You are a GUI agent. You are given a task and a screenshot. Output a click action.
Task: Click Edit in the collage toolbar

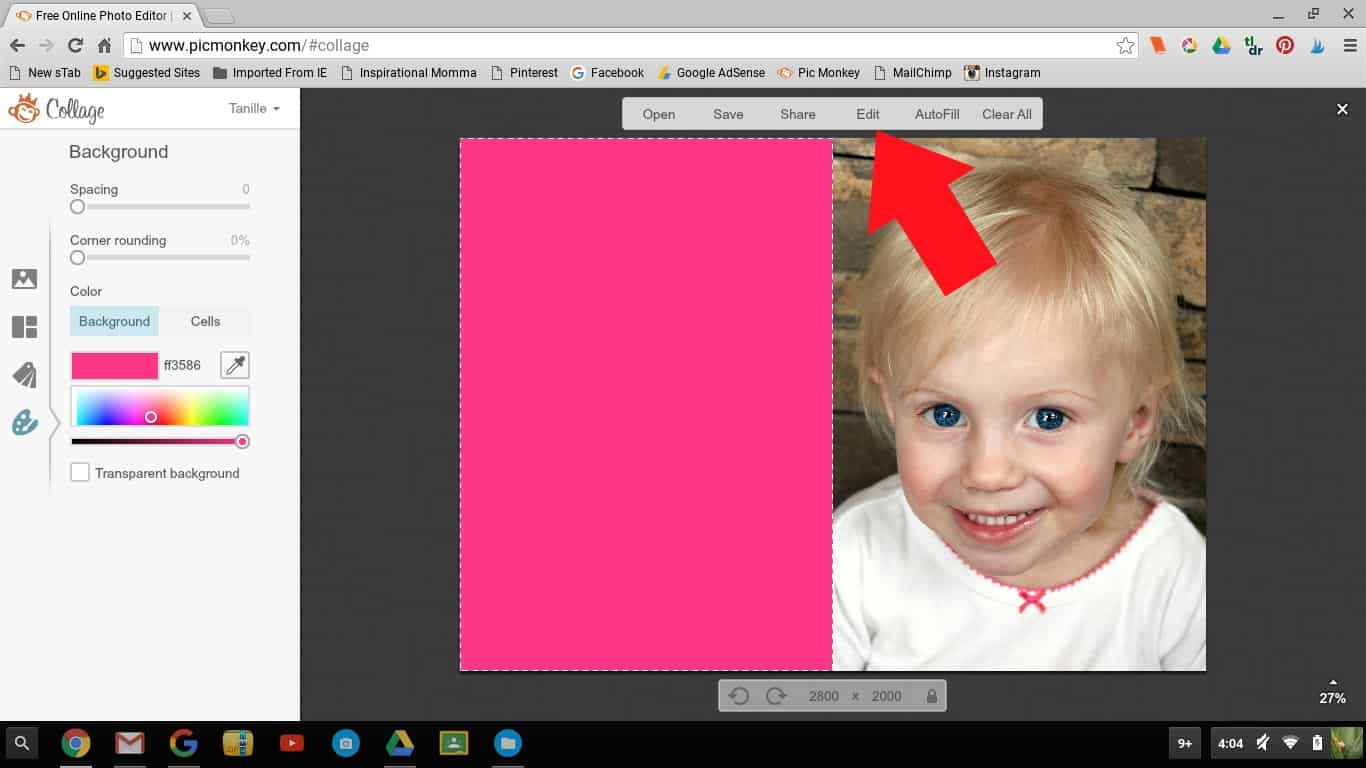click(867, 114)
